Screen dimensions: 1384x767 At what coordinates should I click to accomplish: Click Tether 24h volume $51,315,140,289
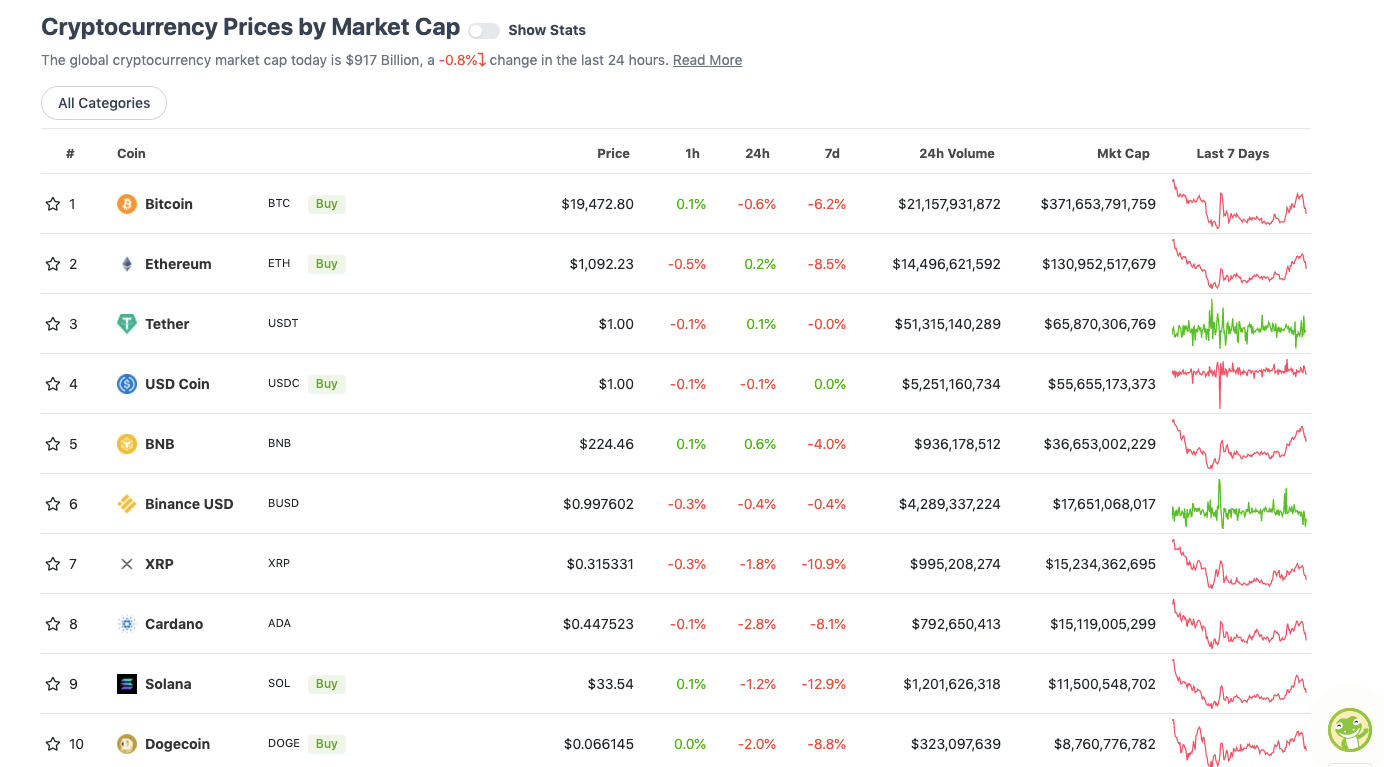pyautogui.click(x=947, y=324)
